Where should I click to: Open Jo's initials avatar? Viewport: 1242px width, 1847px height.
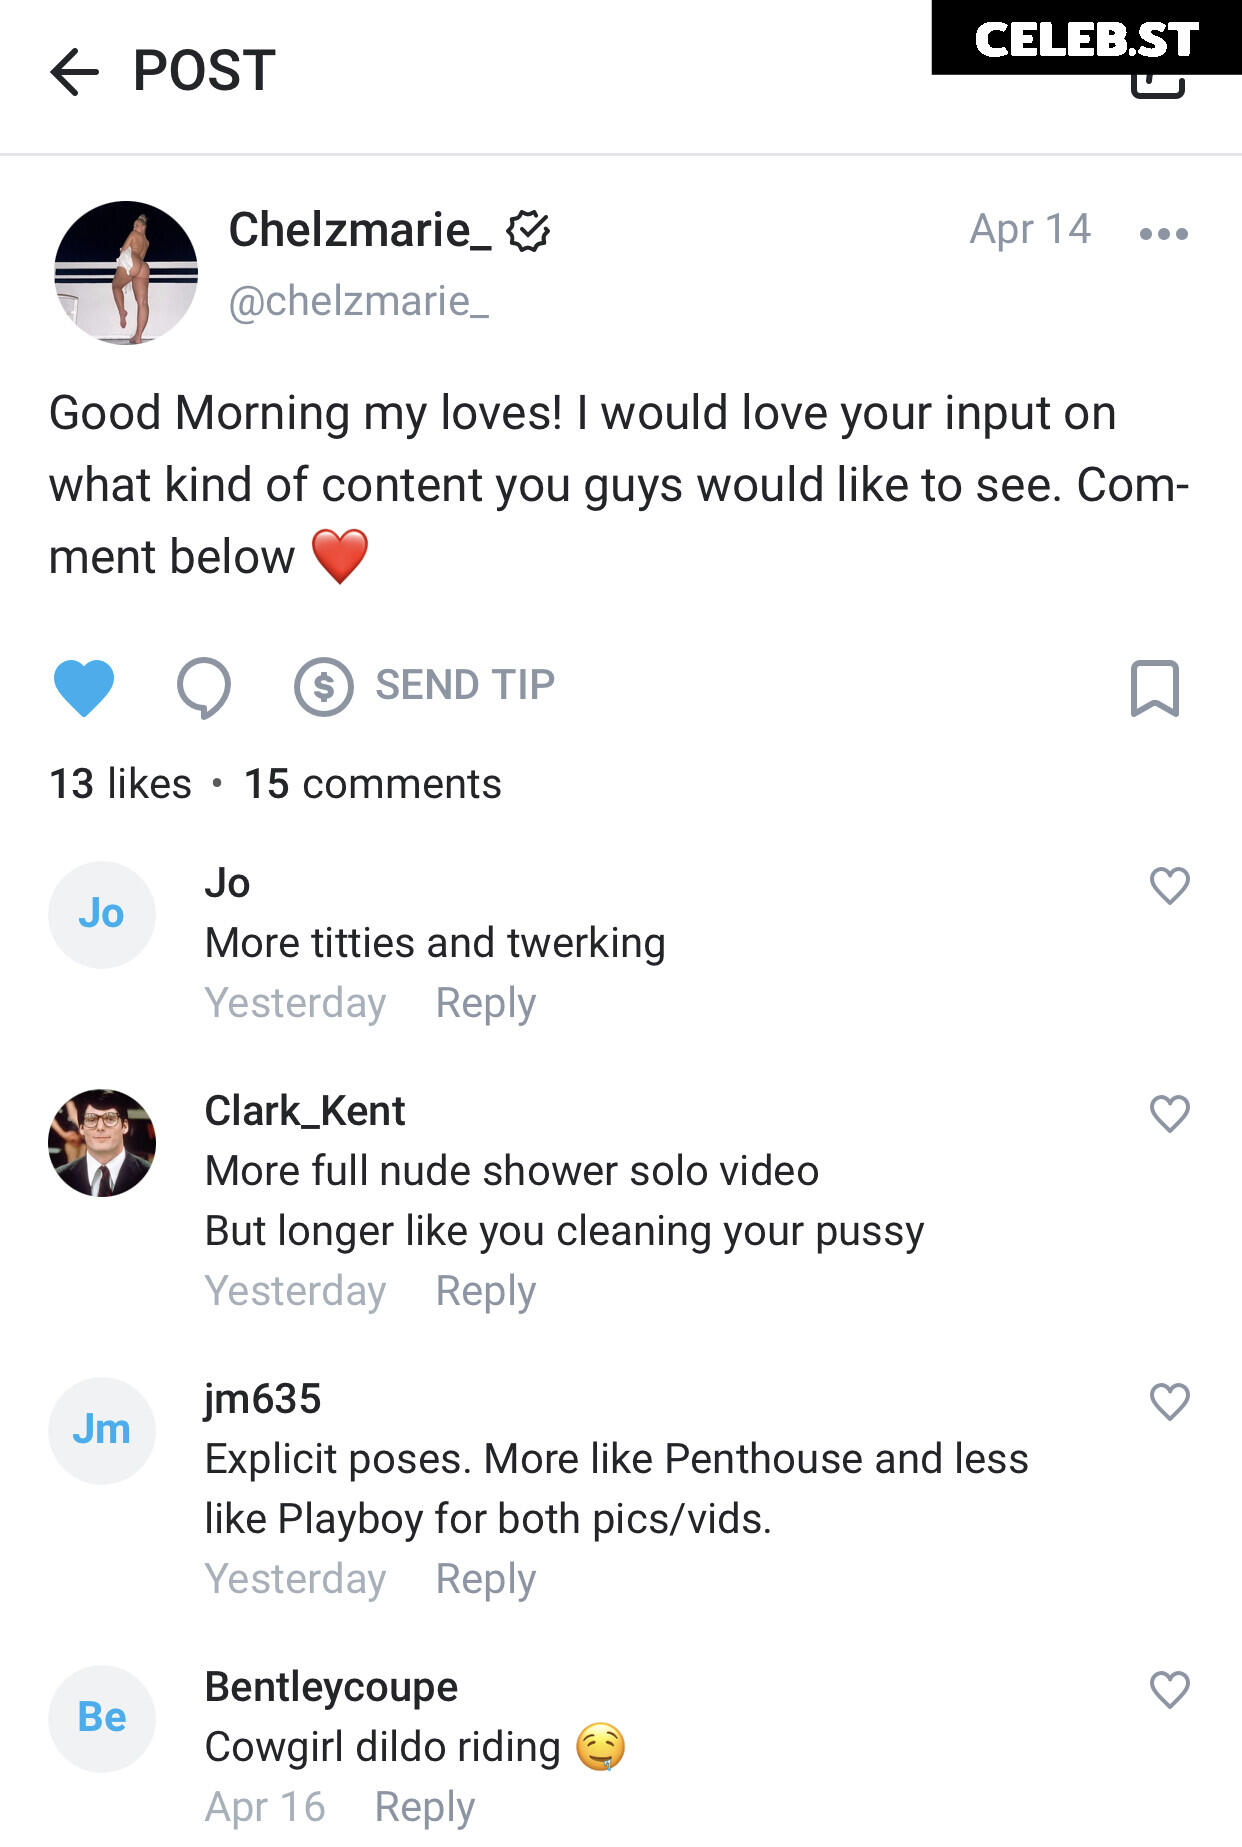pyautogui.click(x=102, y=915)
